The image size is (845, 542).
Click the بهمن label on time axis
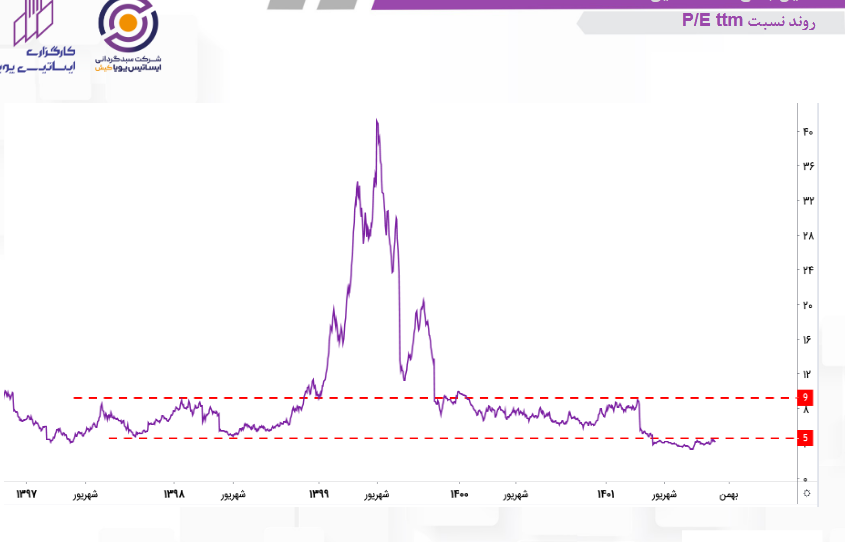point(727,494)
